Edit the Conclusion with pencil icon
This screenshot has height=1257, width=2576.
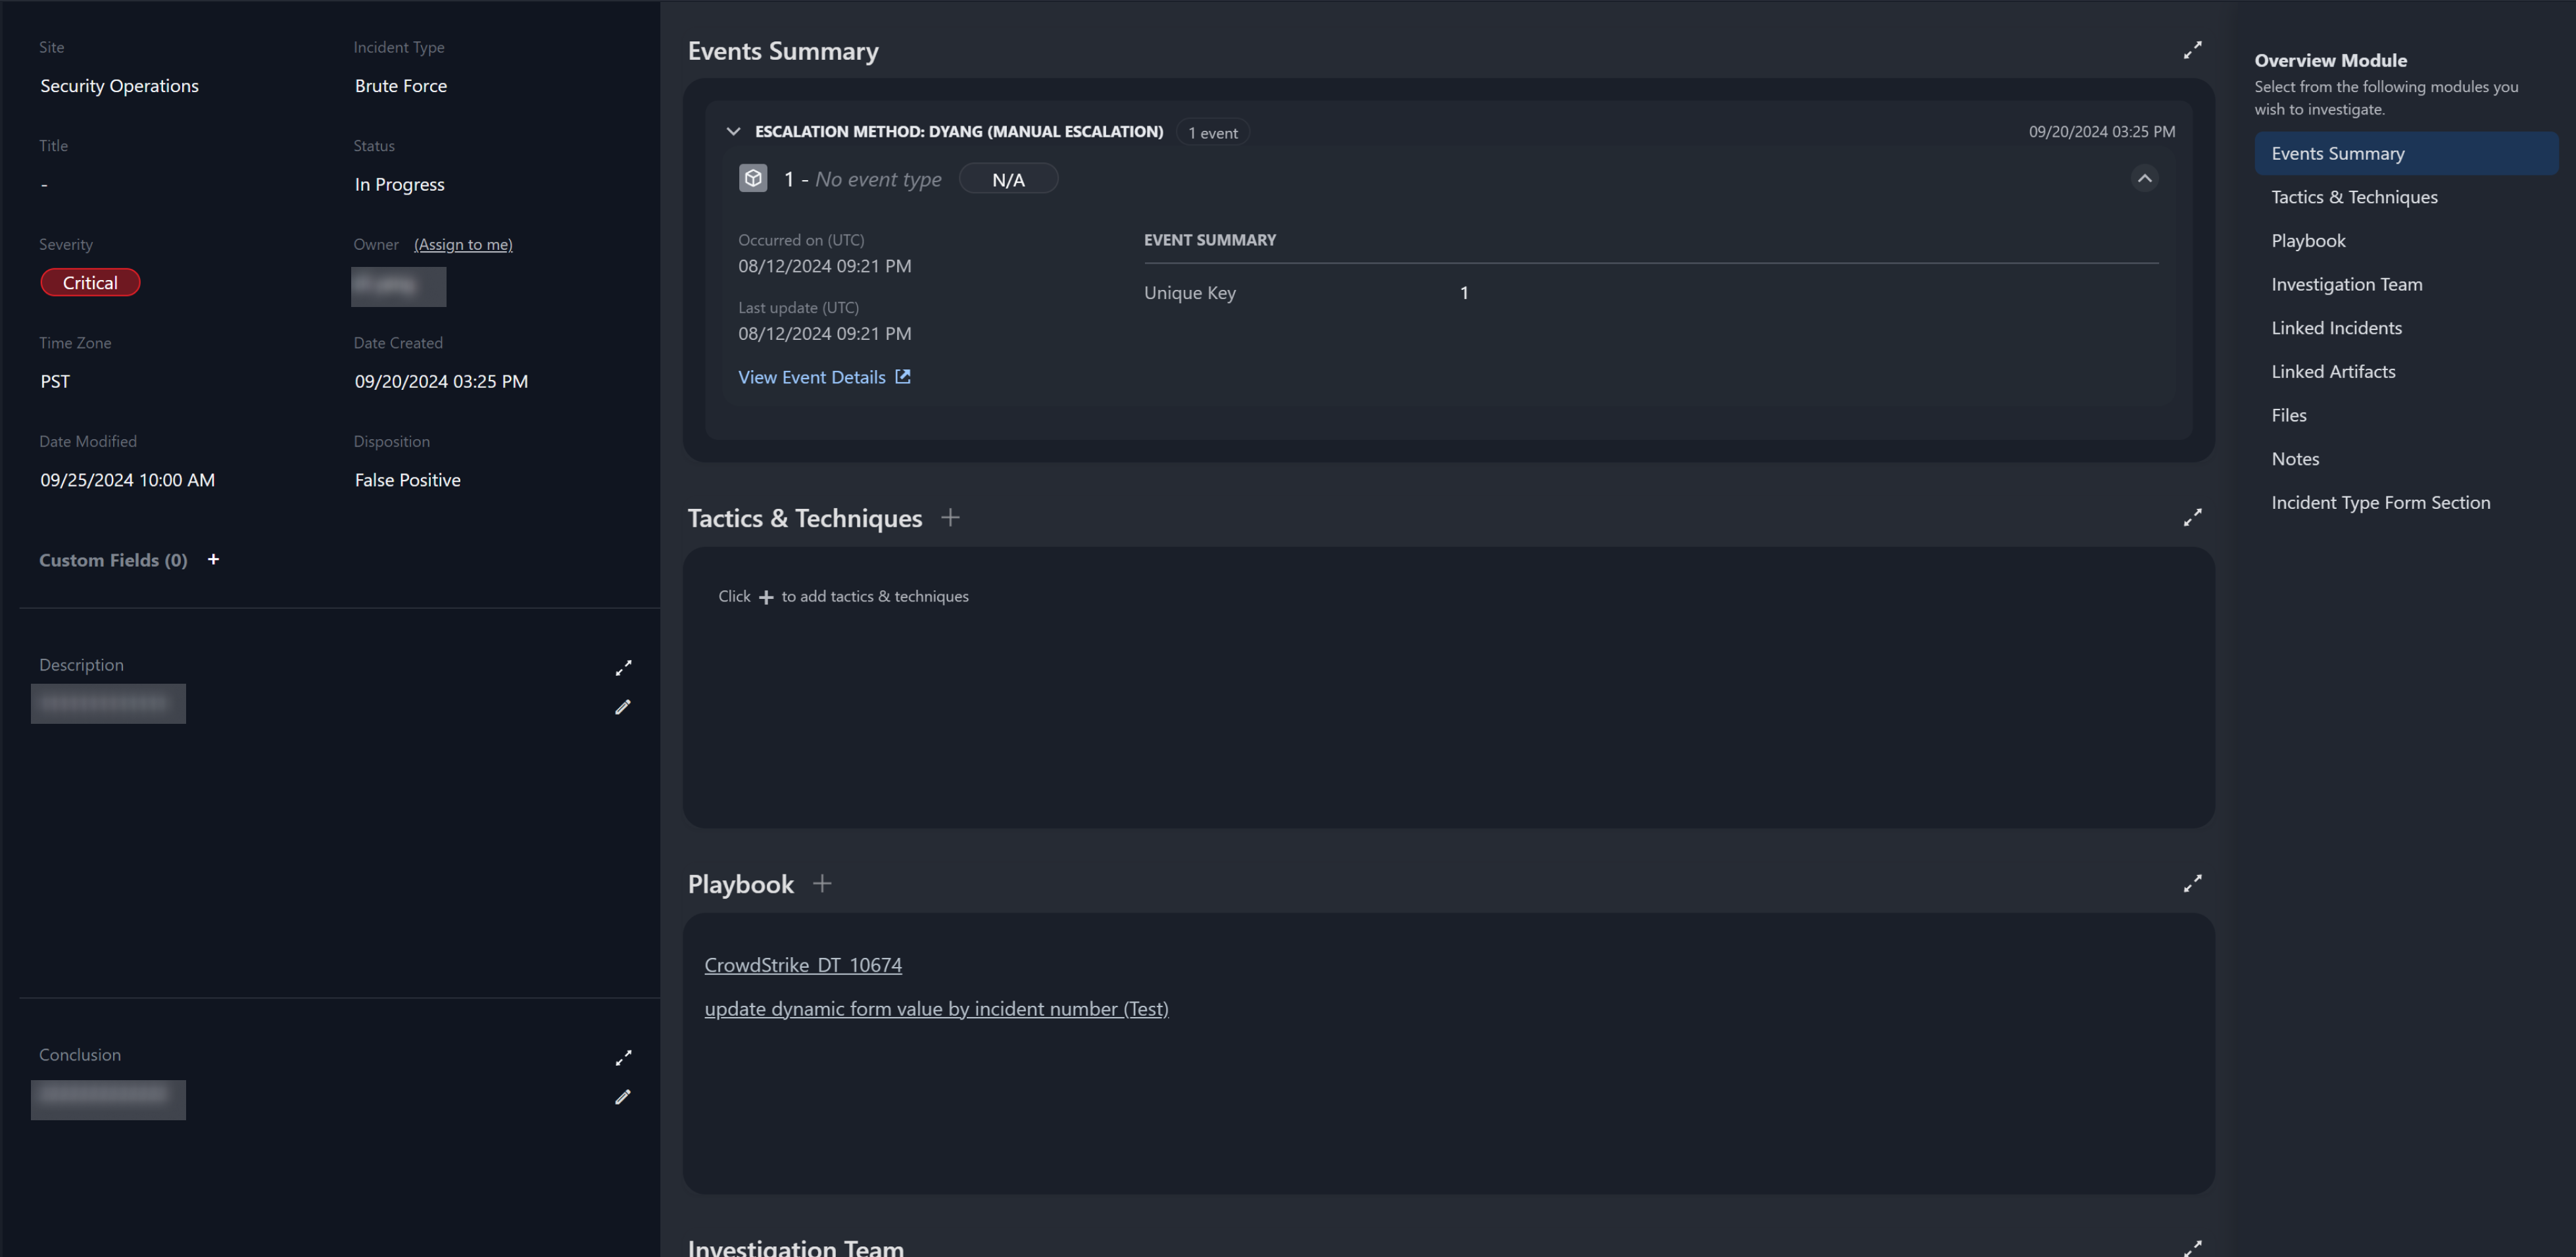pos(622,1097)
